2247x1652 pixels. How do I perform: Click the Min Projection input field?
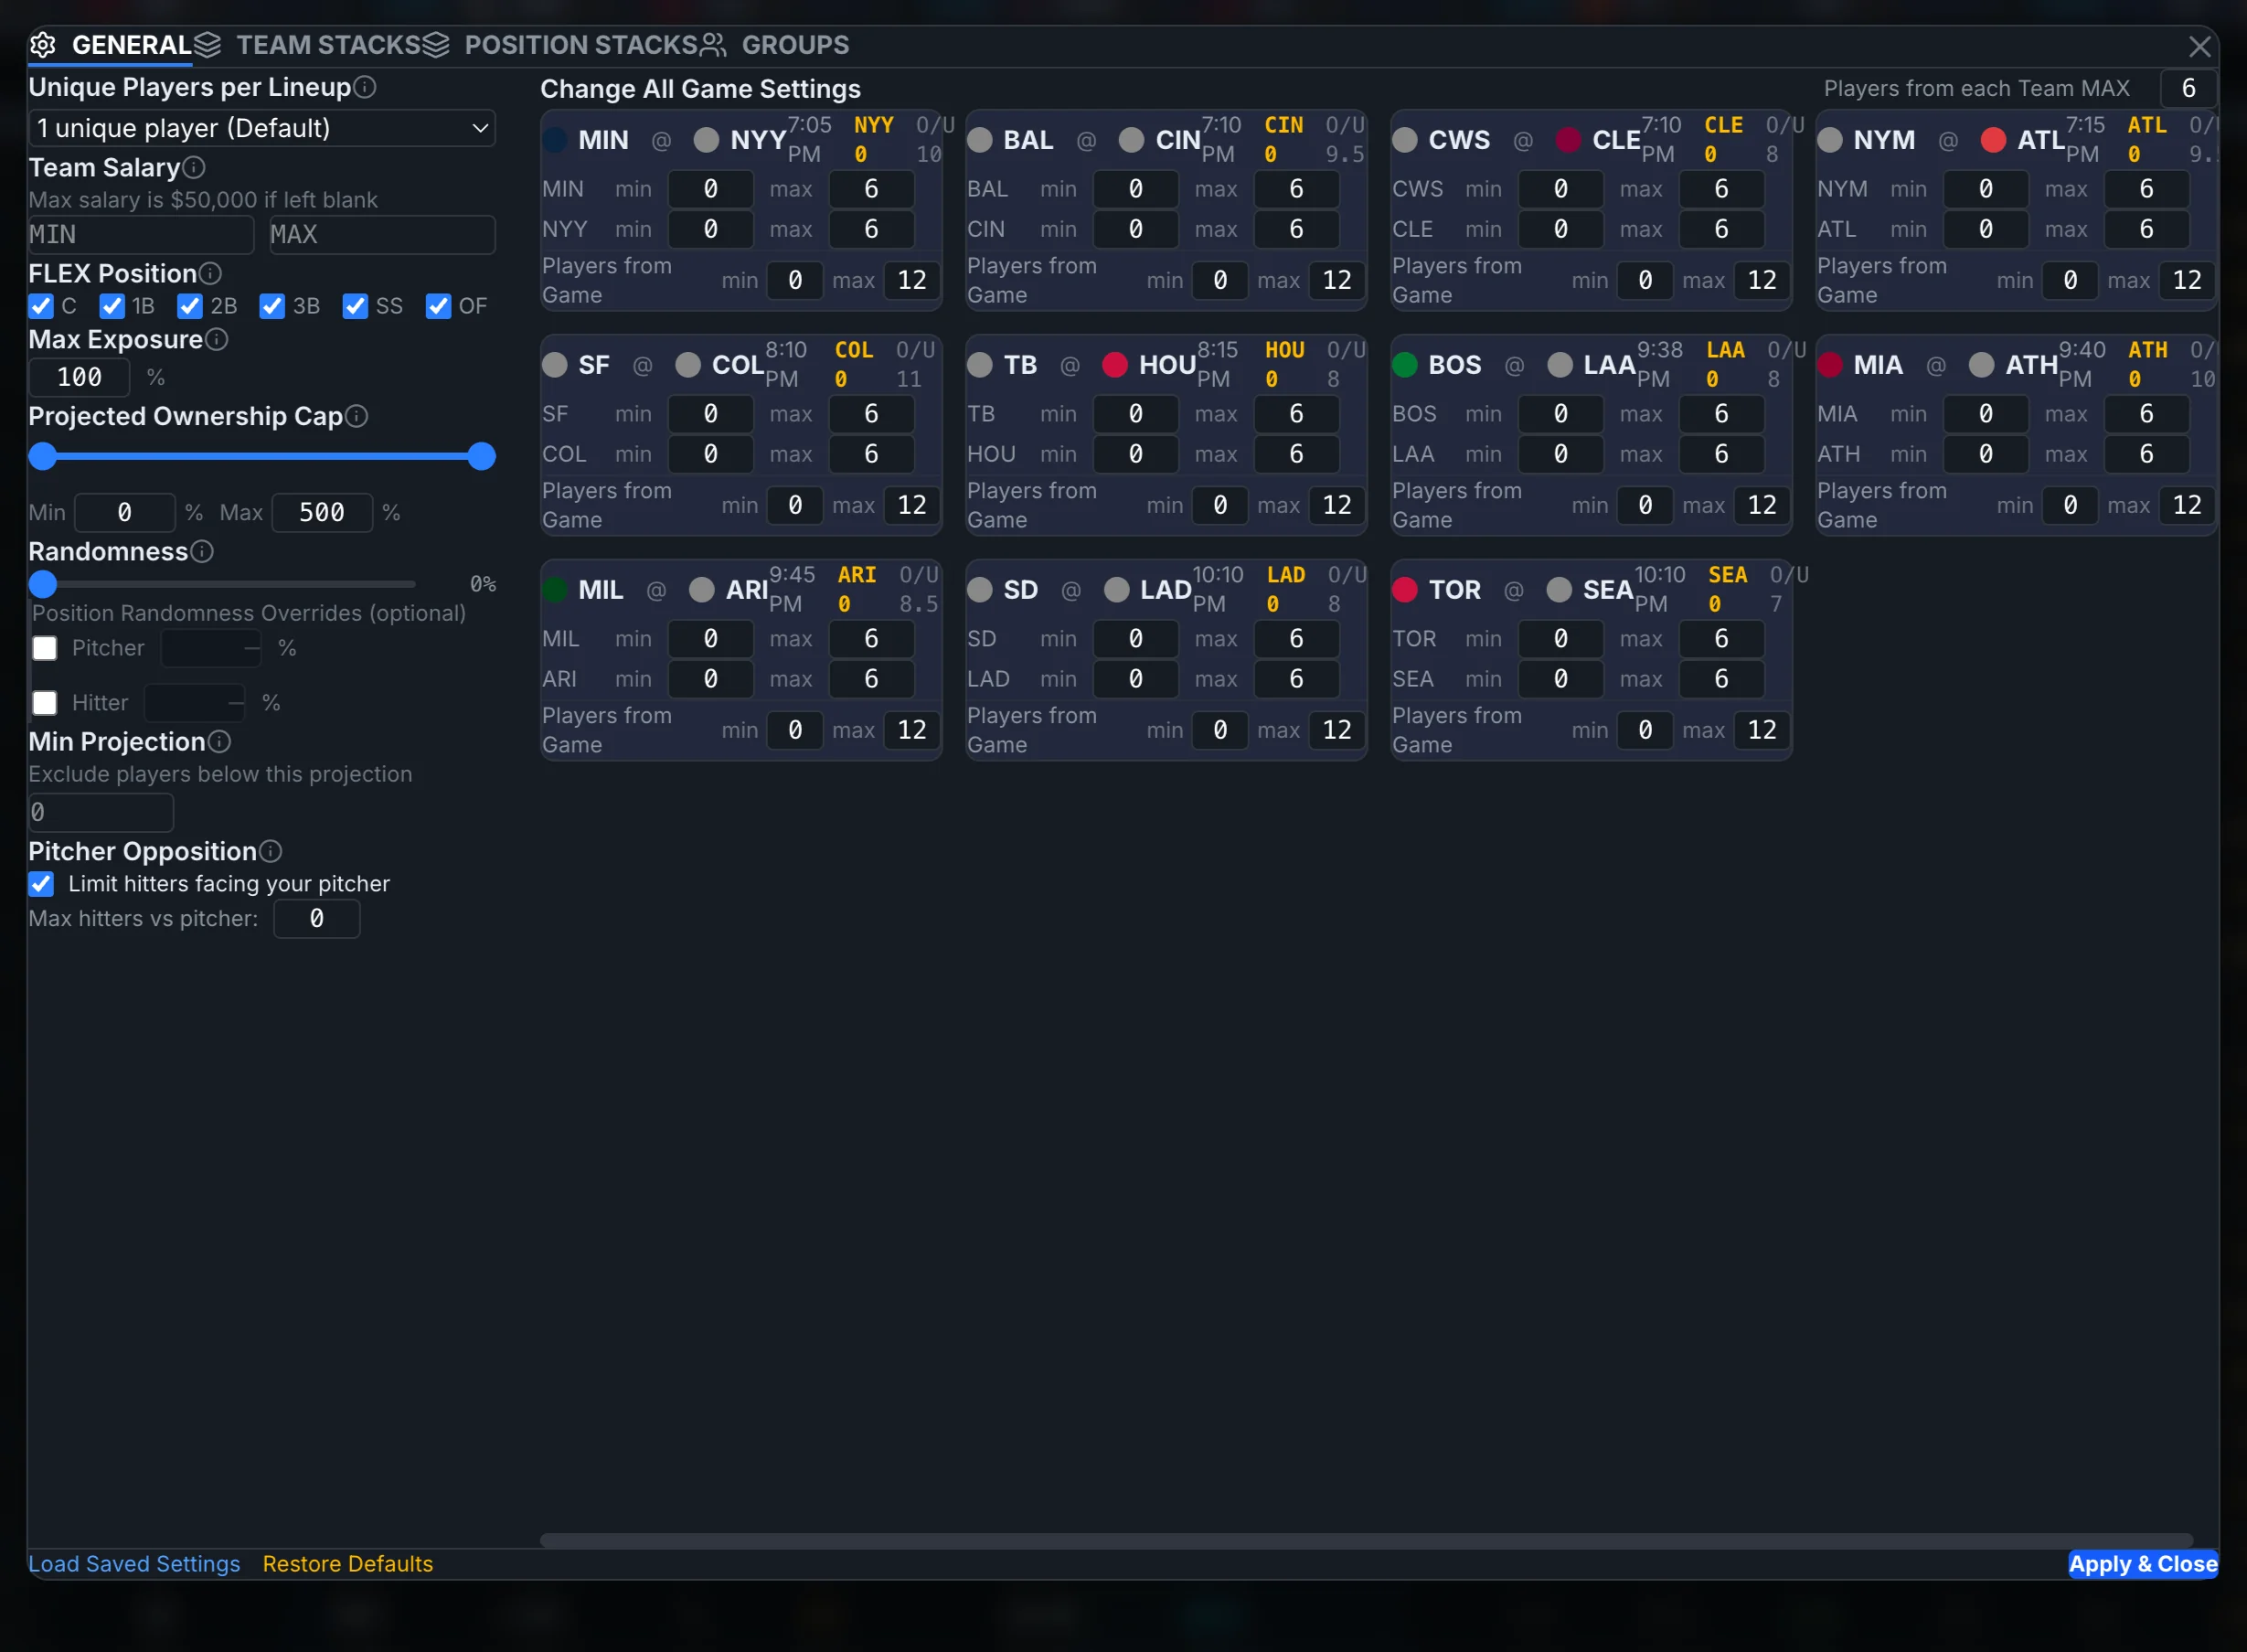point(101,813)
